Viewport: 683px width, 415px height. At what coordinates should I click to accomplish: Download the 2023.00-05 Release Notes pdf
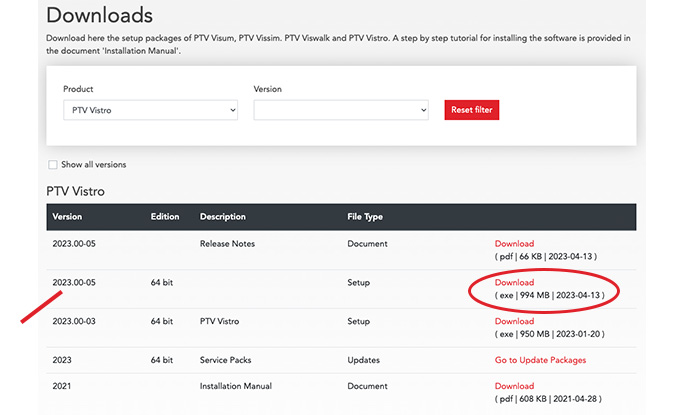pos(514,243)
